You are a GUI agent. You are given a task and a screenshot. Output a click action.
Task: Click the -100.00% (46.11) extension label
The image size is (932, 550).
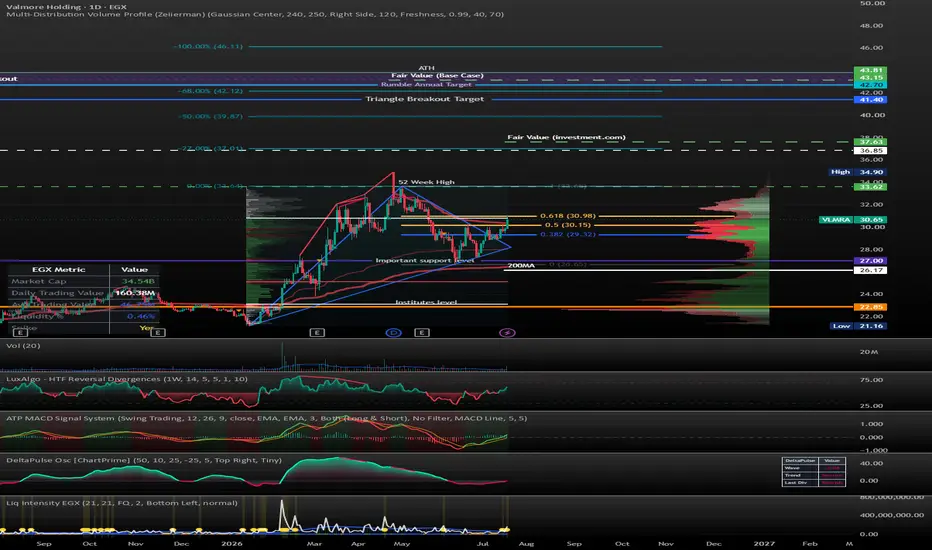208,46
